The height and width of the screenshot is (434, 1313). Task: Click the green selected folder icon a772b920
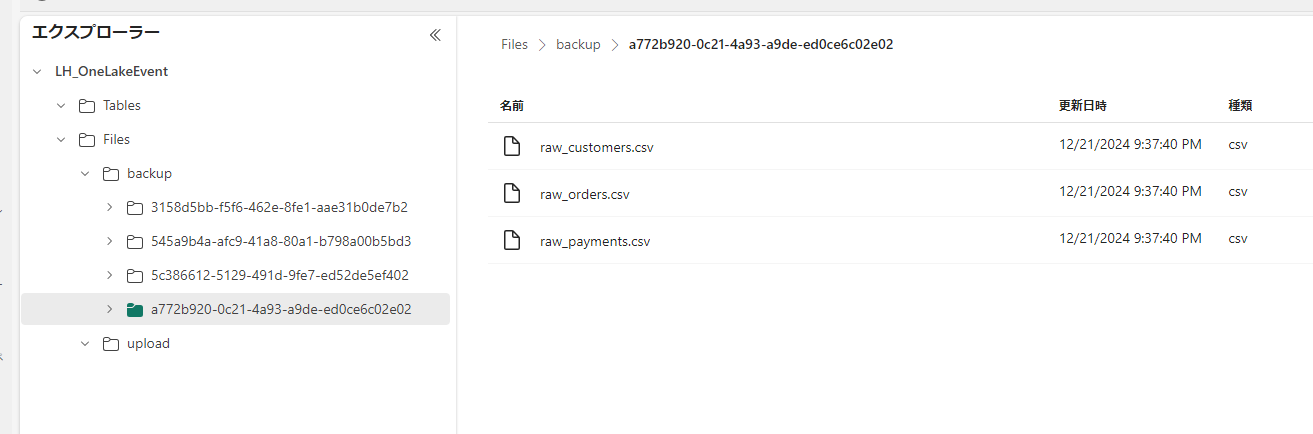pyautogui.click(x=135, y=310)
